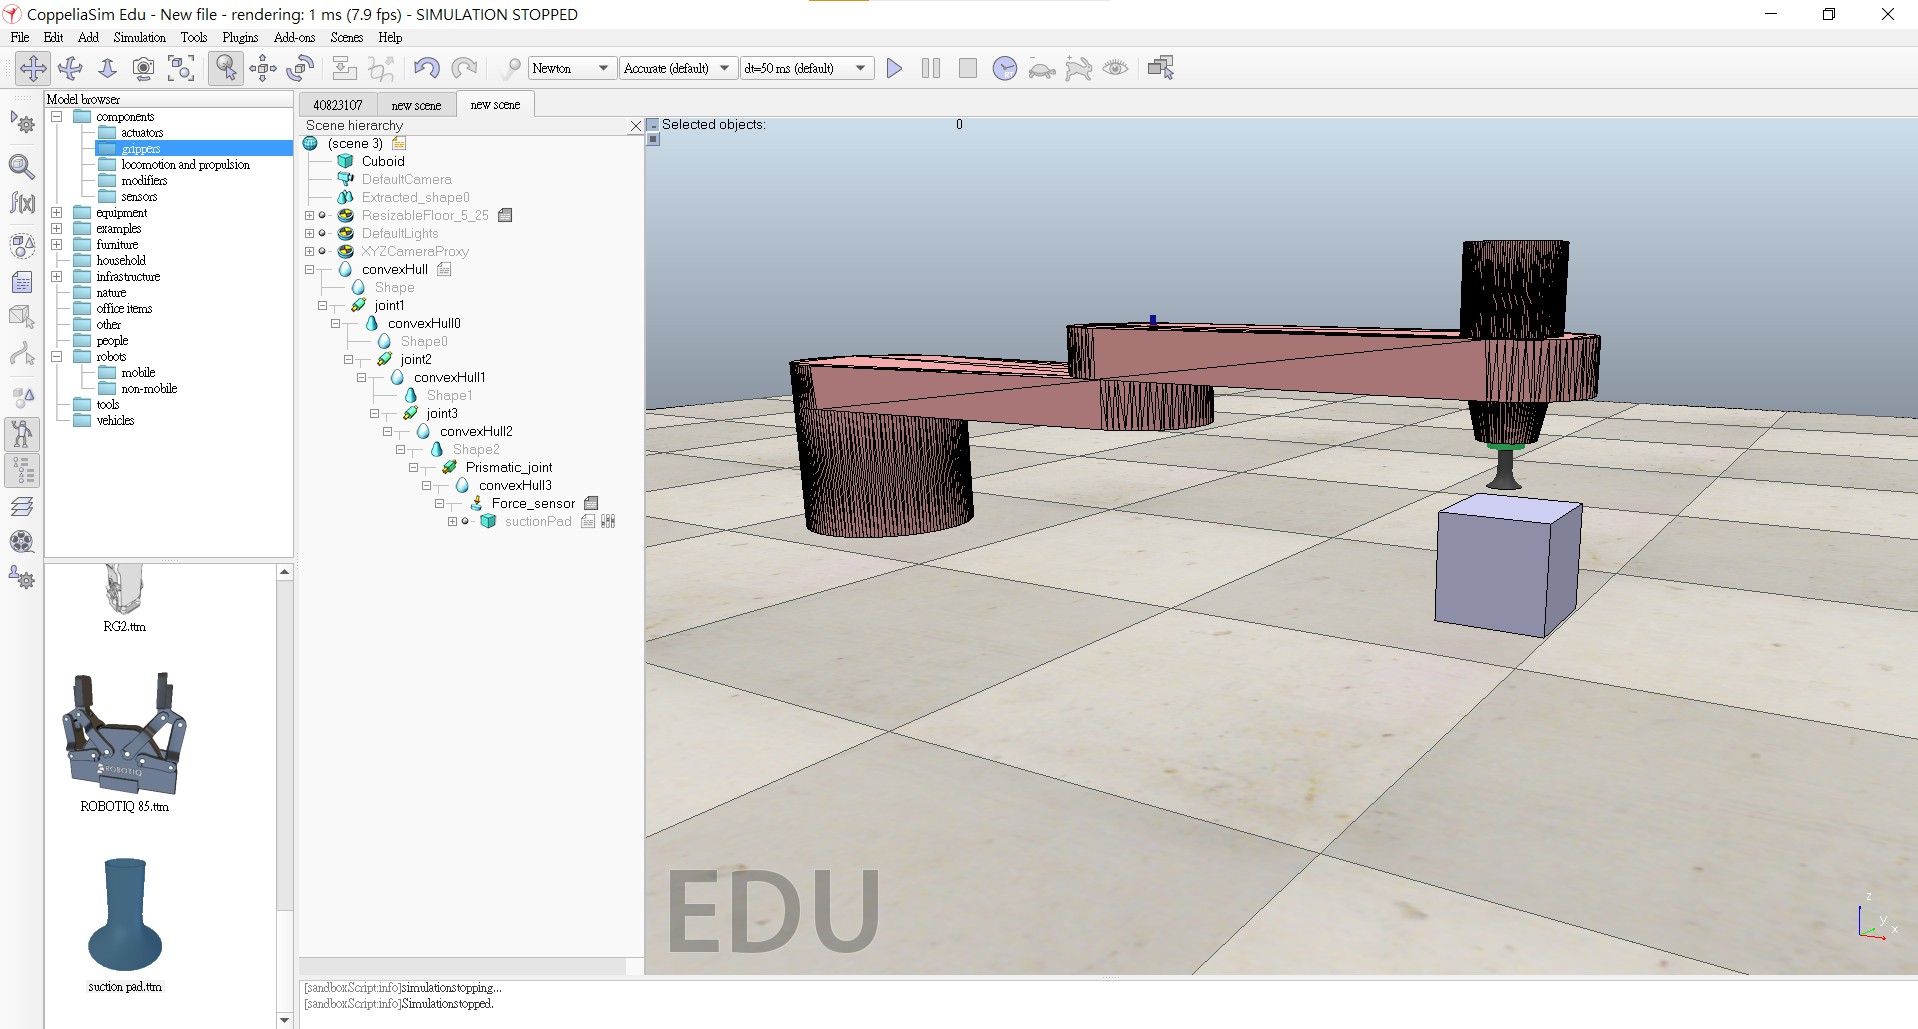Select the Cuboid in scene hierarchy

coord(383,161)
